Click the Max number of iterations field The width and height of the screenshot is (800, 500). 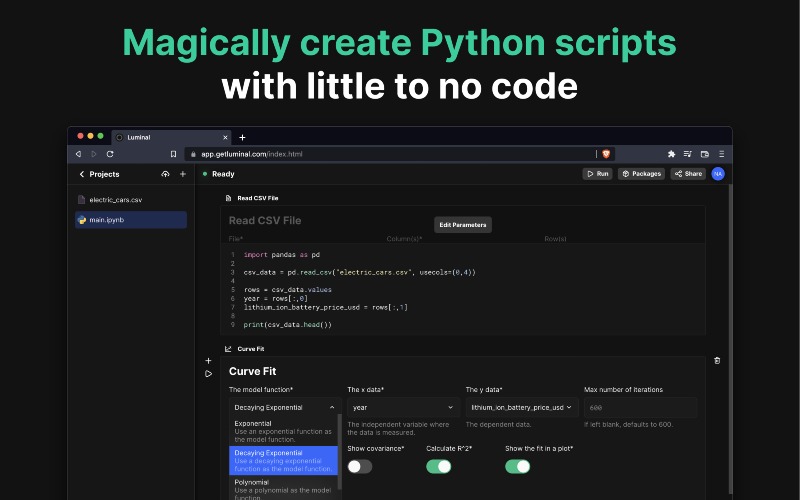point(639,407)
